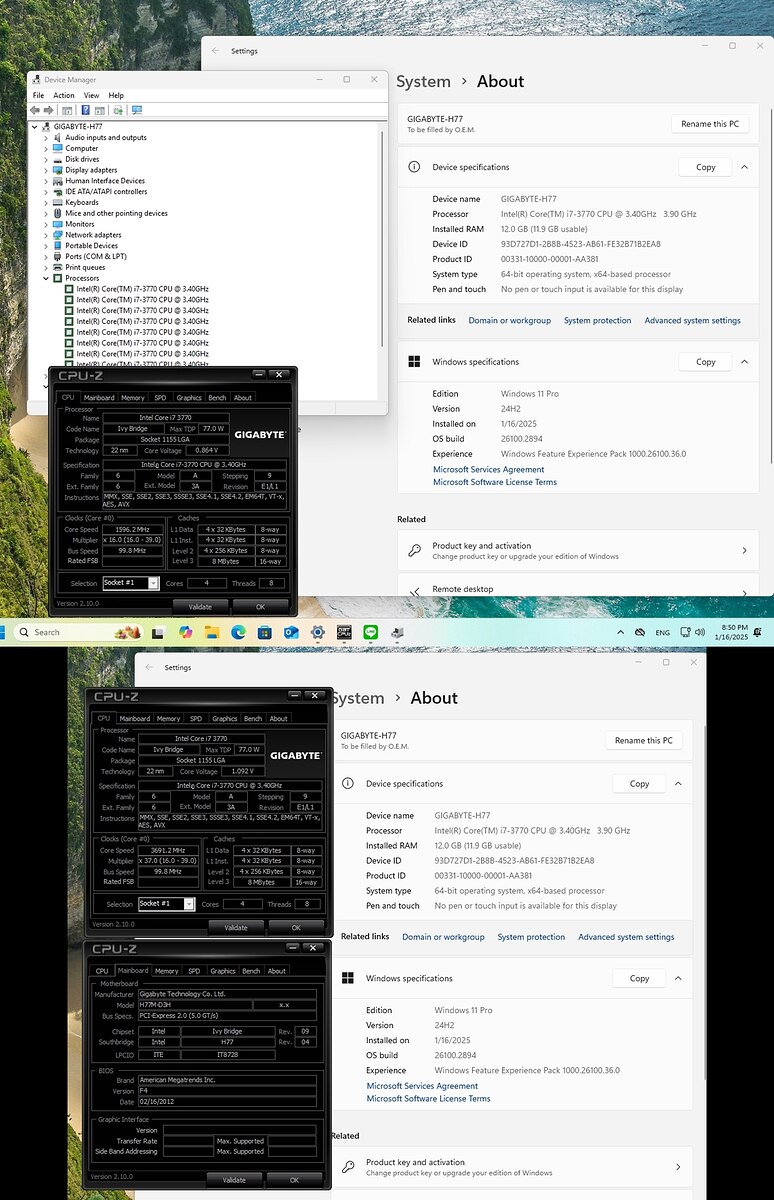Open the green LINE app on taskbar
The width and height of the screenshot is (774, 1200).
point(370,632)
